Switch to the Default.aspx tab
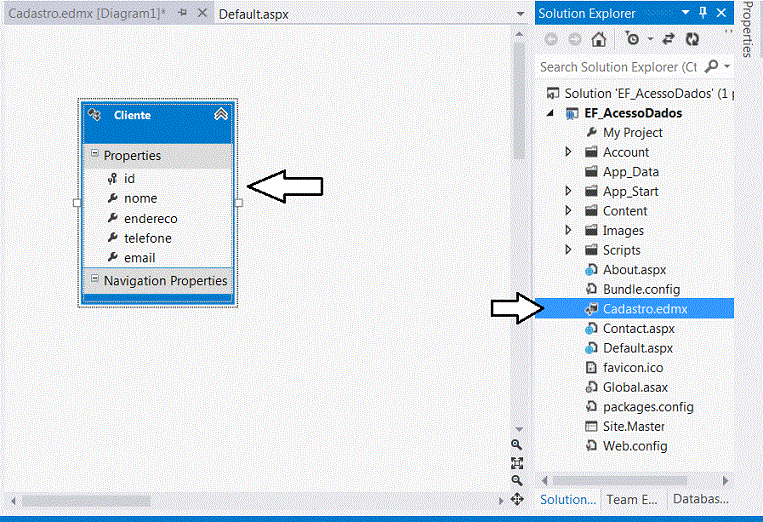The image size is (763, 522). point(253,14)
